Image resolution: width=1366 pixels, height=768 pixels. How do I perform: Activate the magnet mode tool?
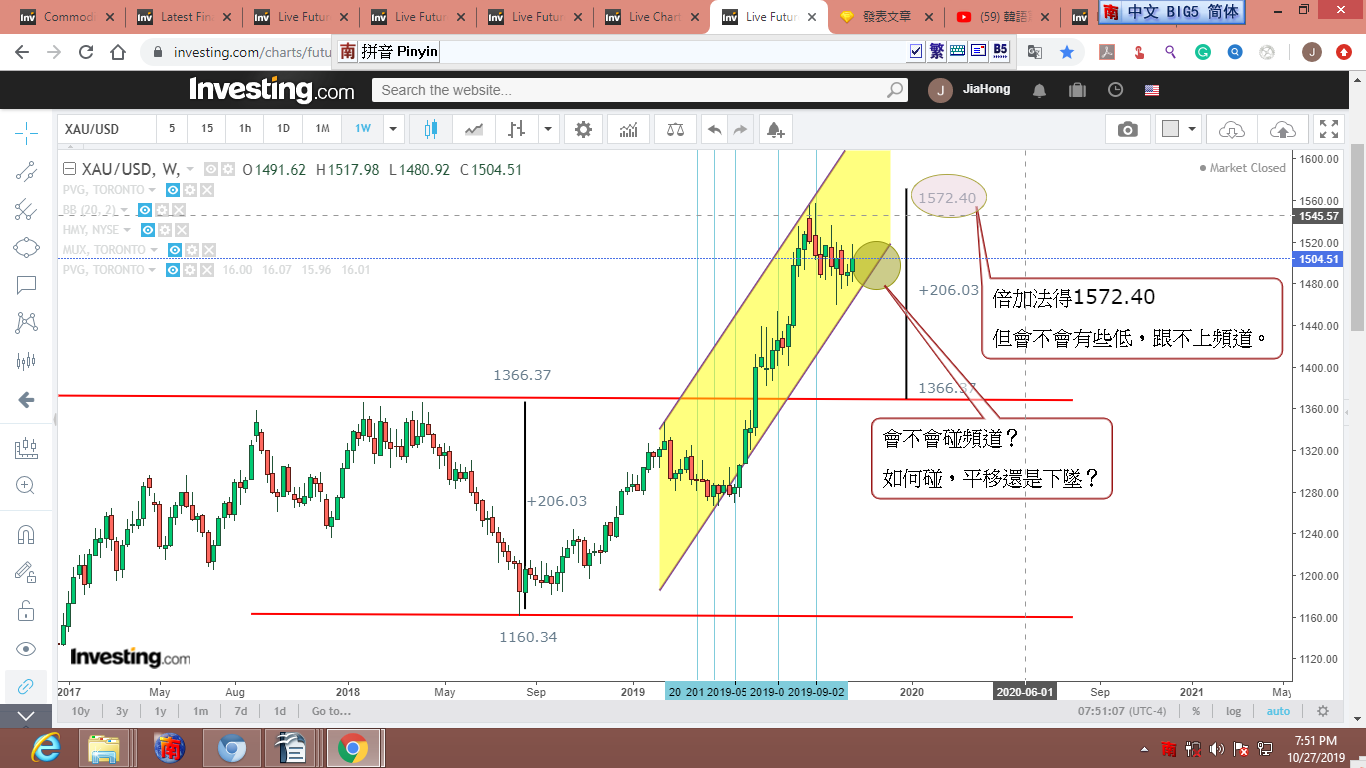[26, 534]
